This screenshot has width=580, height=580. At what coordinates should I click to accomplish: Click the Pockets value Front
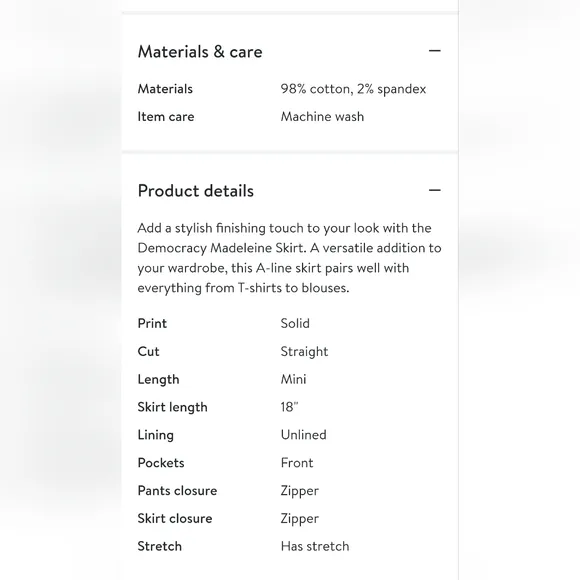coord(297,463)
